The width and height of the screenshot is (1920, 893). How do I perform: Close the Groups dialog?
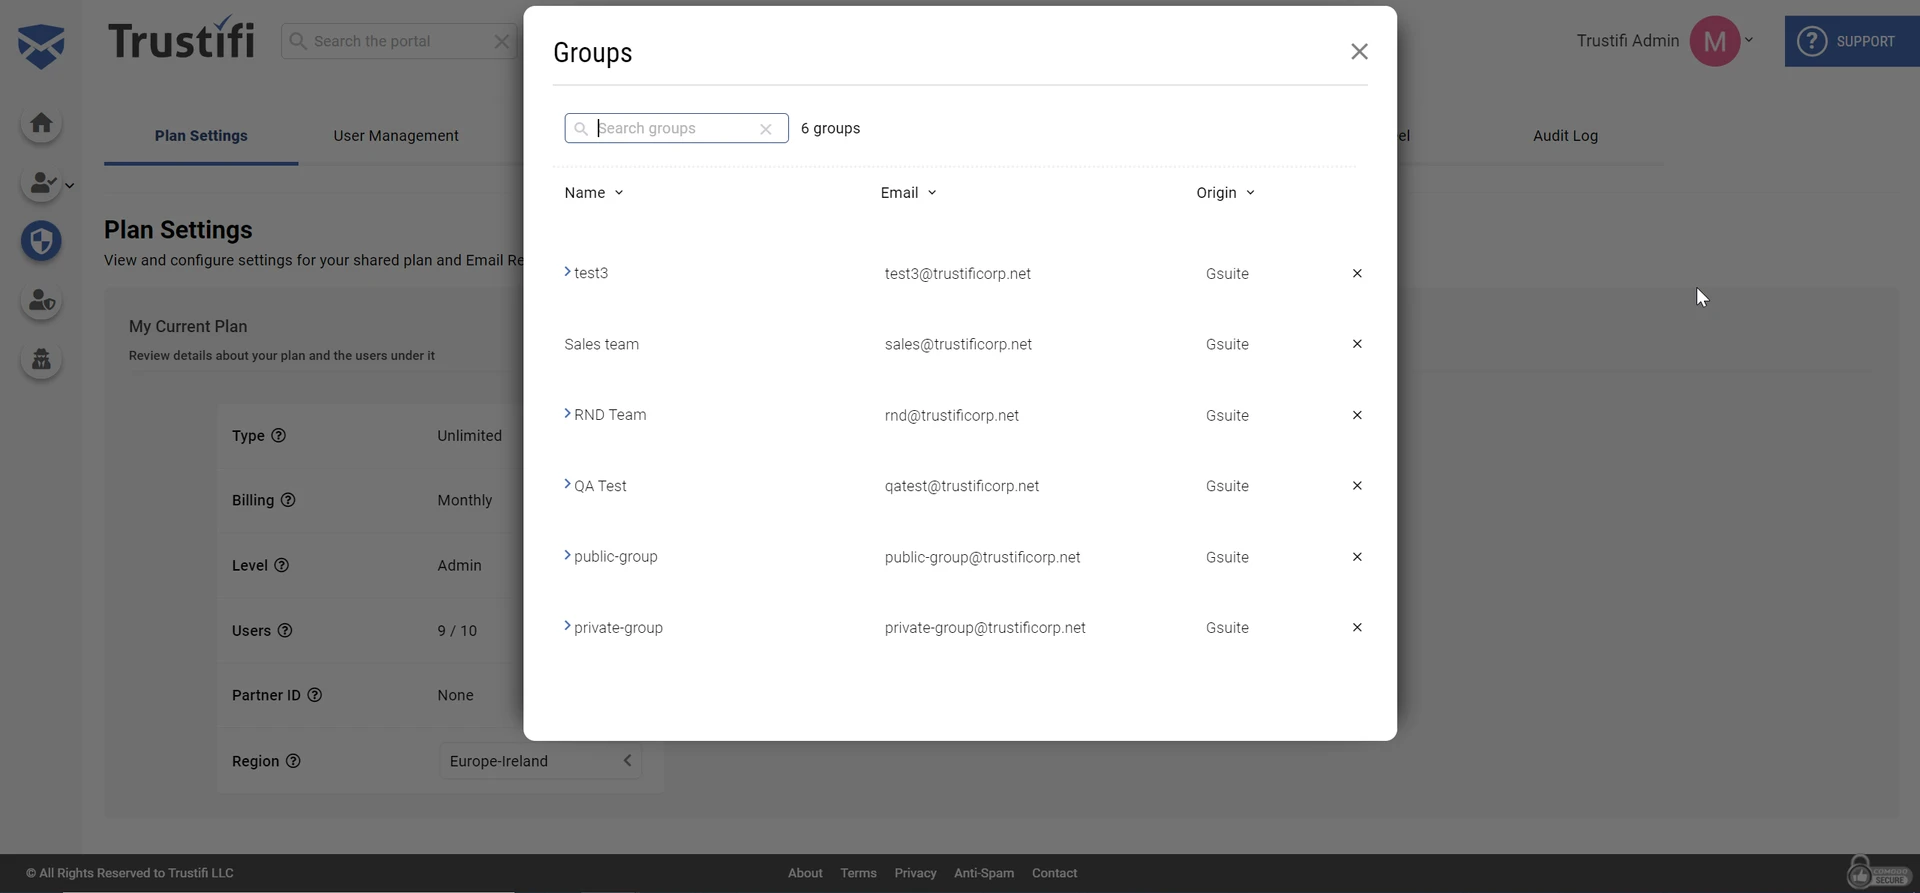(x=1359, y=52)
